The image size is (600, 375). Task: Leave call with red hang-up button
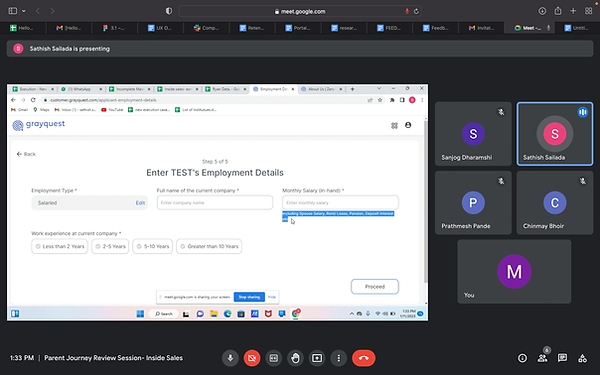[364, 358]
